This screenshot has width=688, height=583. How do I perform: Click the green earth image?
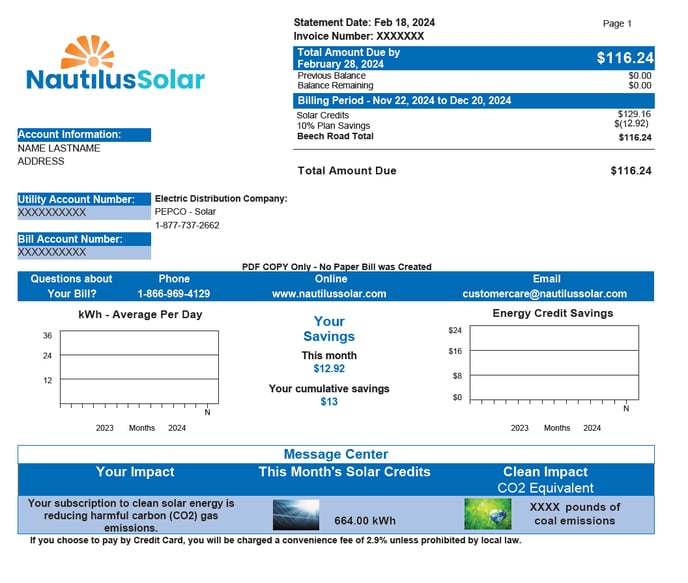(x=487, y=514)
